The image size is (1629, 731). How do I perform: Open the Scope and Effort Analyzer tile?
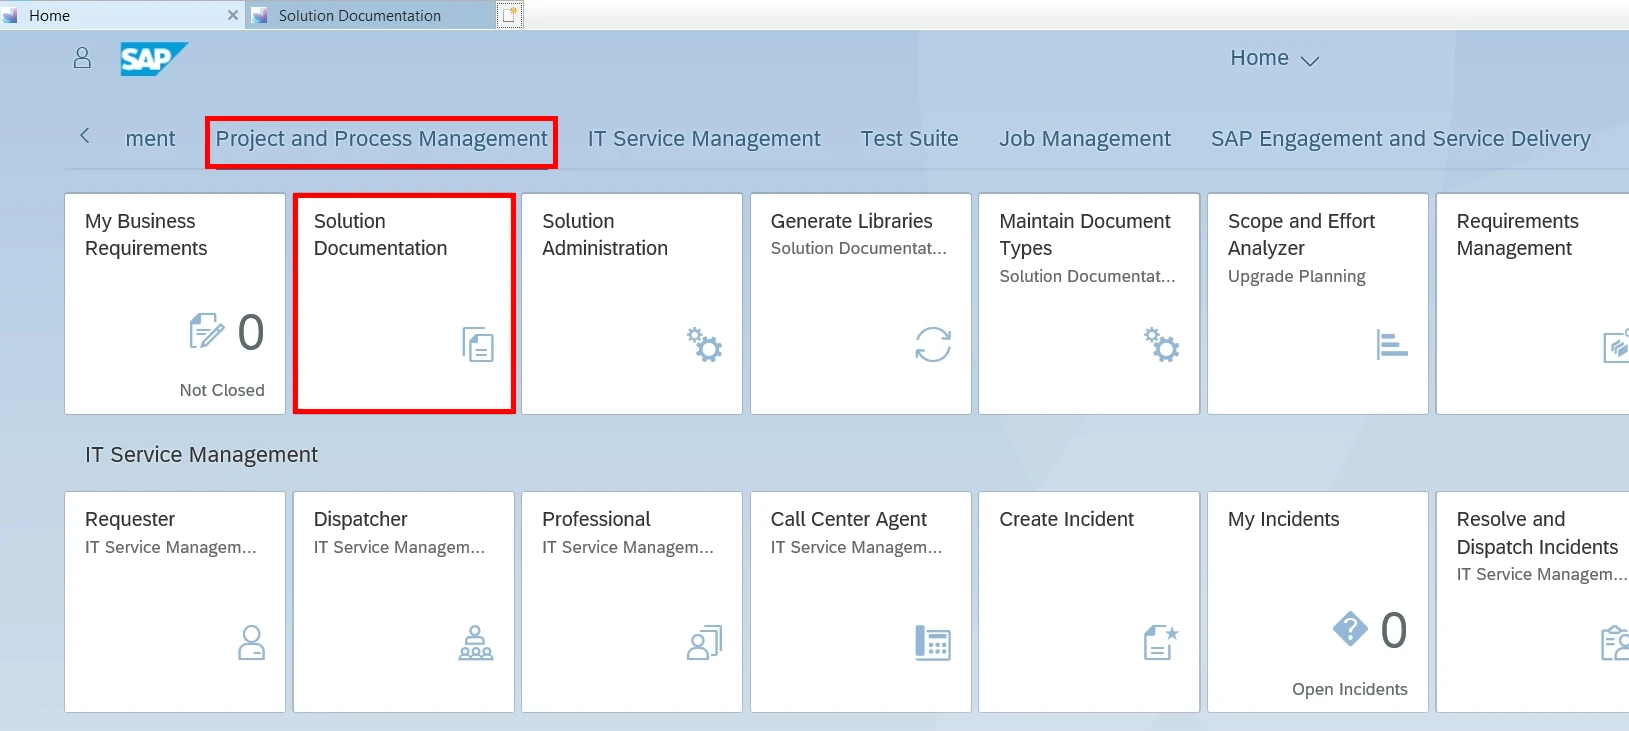(1318, 304)
